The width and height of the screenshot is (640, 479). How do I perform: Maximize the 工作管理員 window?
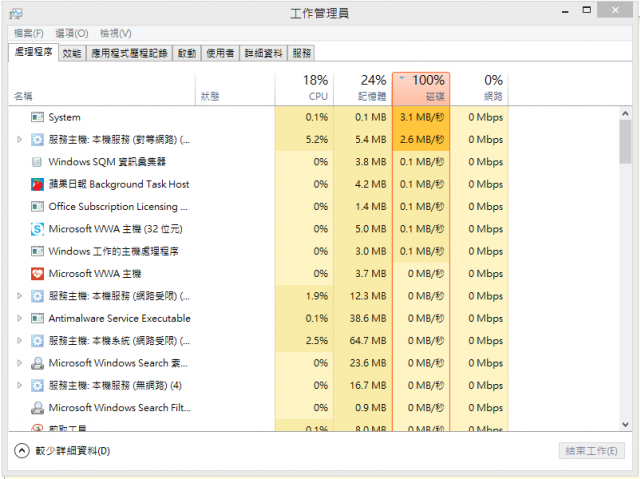tap(587, 11)
